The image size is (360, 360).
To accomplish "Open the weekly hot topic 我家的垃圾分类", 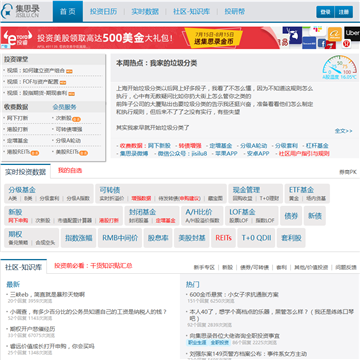I will point(157,63).
